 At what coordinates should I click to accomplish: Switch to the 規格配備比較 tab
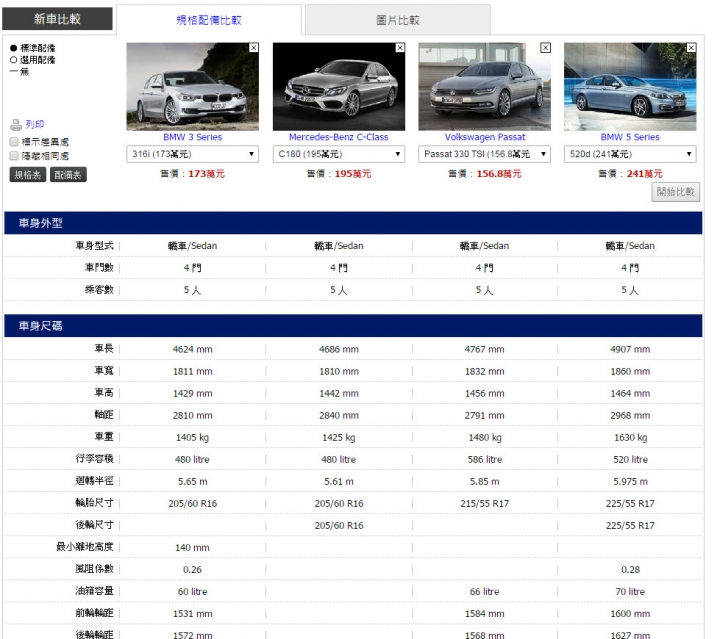209,20
